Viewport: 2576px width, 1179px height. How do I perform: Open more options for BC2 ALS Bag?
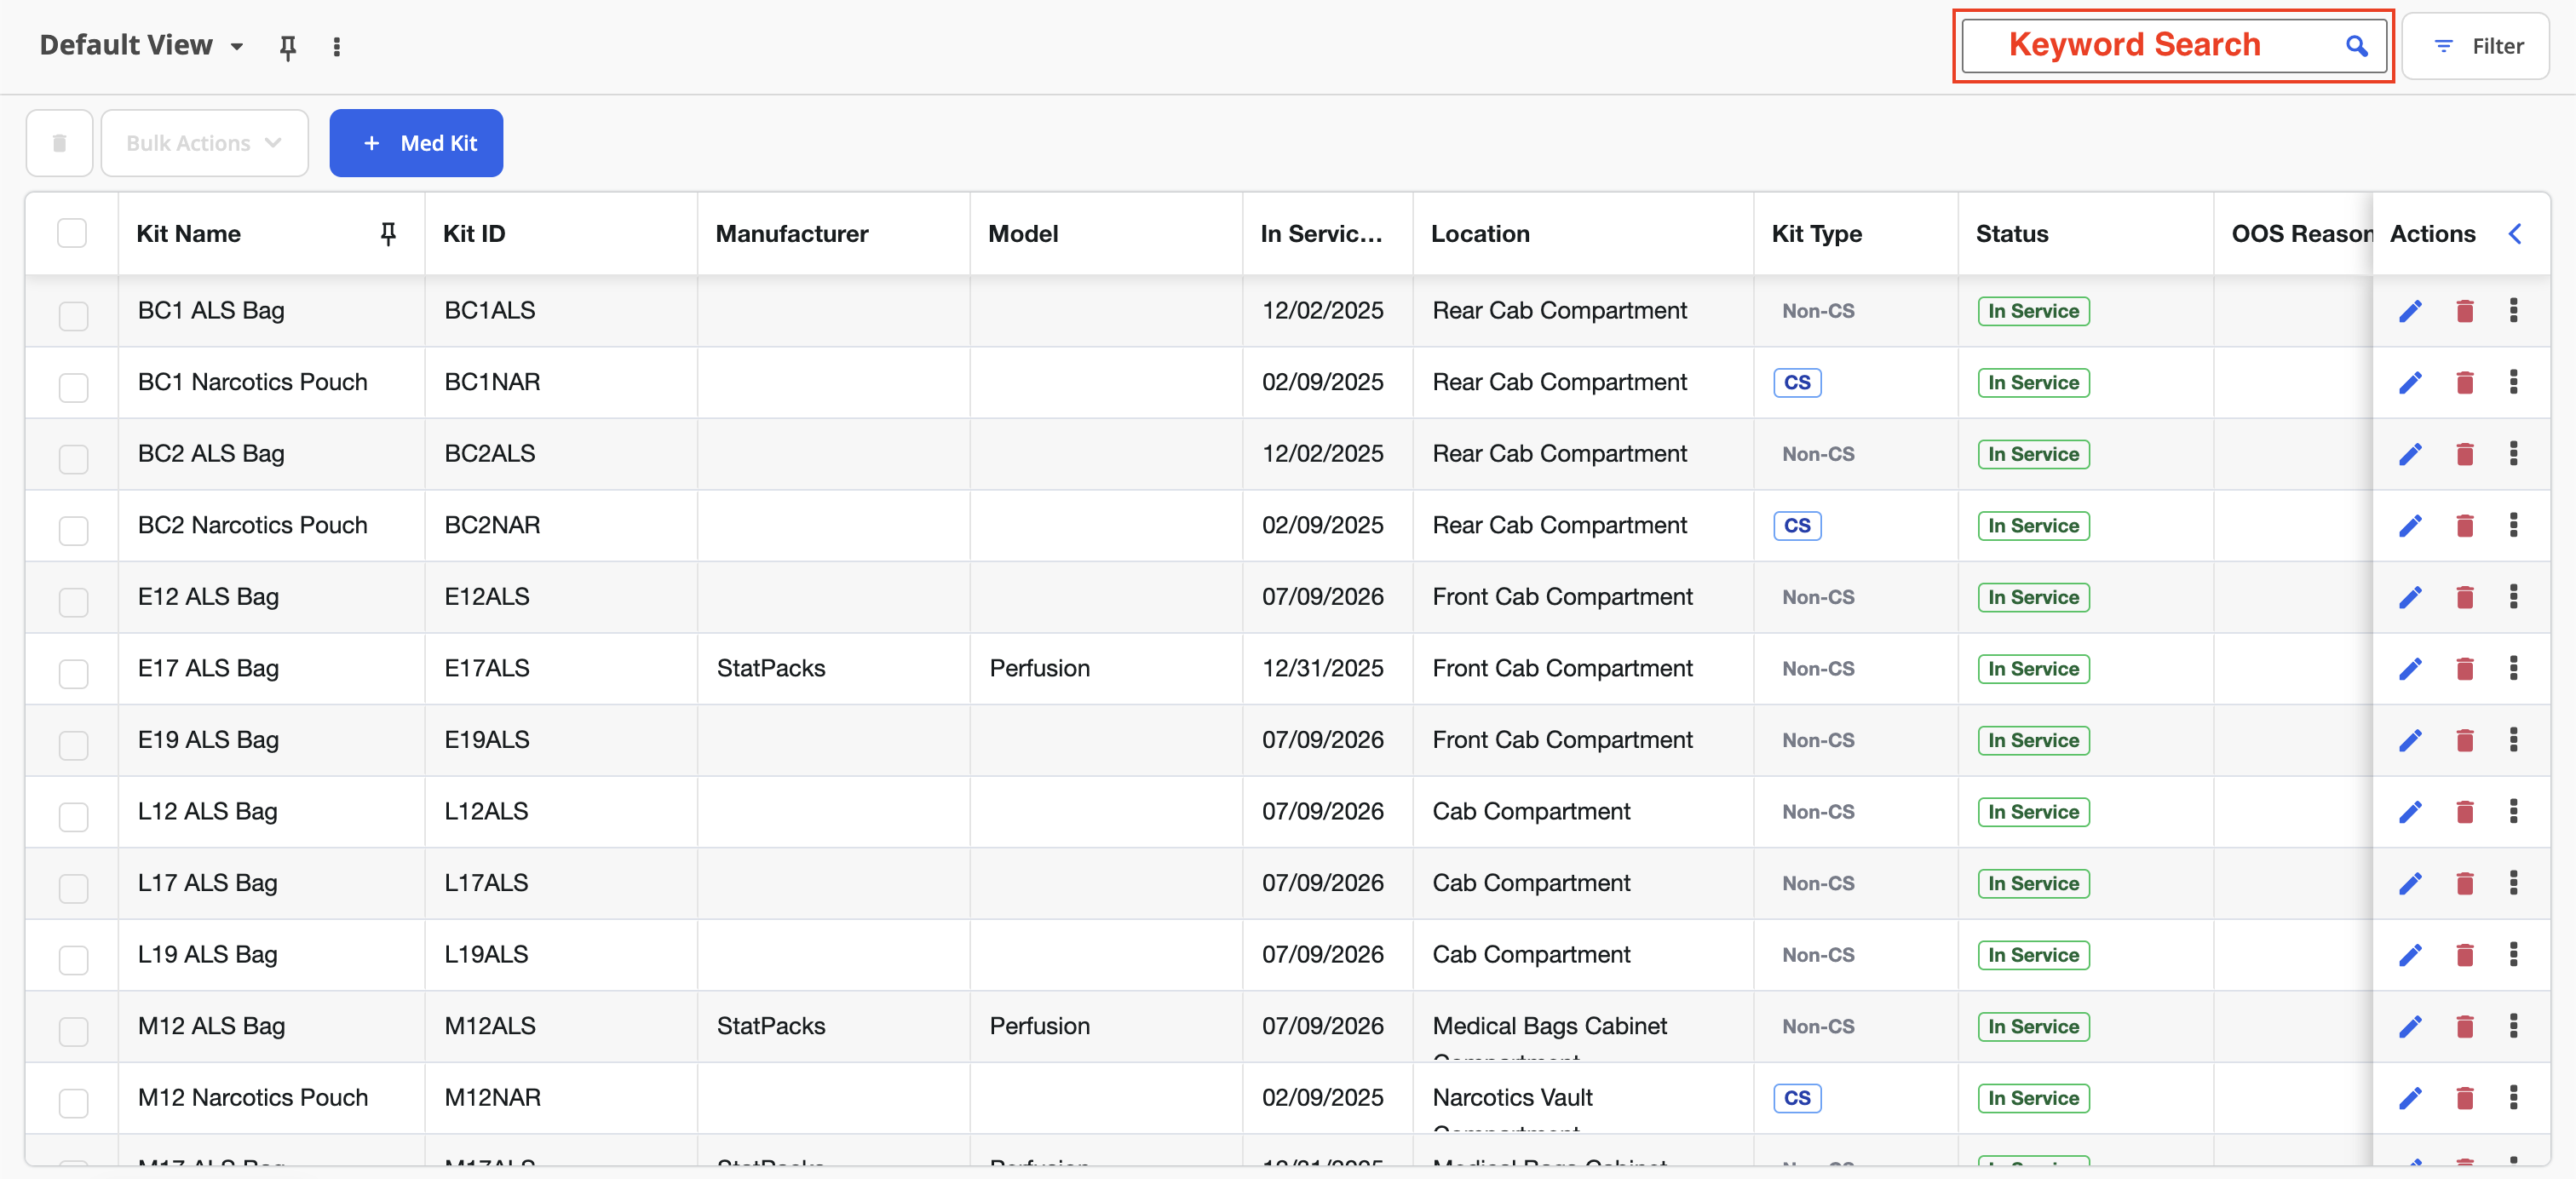click(x=2514, y=454)
